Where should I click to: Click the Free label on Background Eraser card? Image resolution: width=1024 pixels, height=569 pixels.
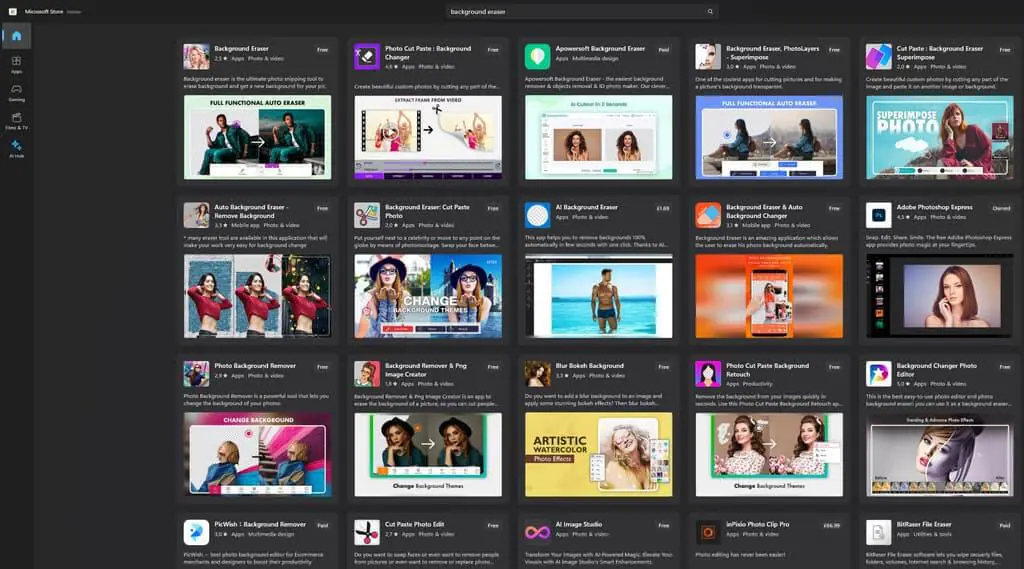[x=323, y=50]
